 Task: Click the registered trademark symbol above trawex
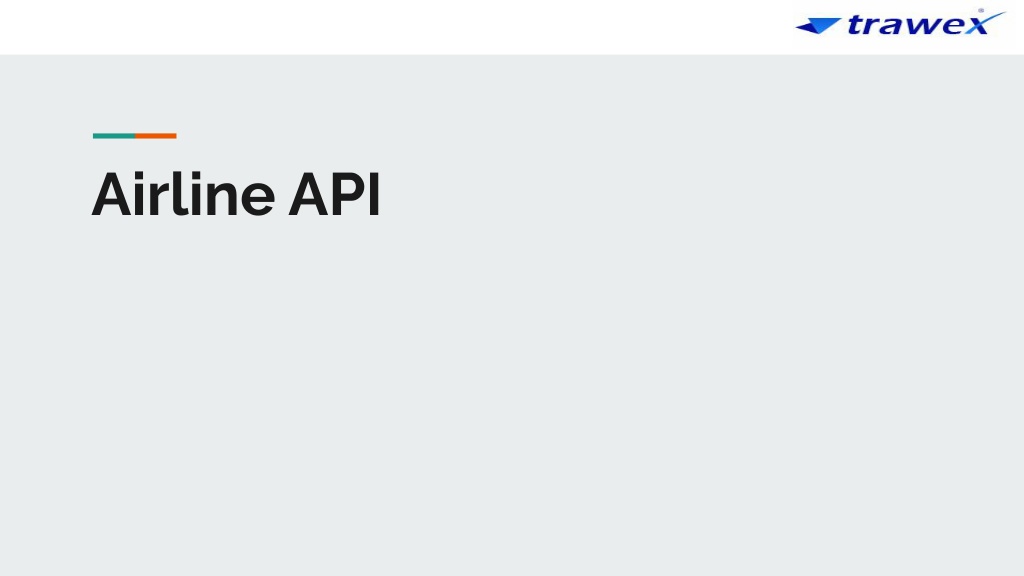pos(981,10)
